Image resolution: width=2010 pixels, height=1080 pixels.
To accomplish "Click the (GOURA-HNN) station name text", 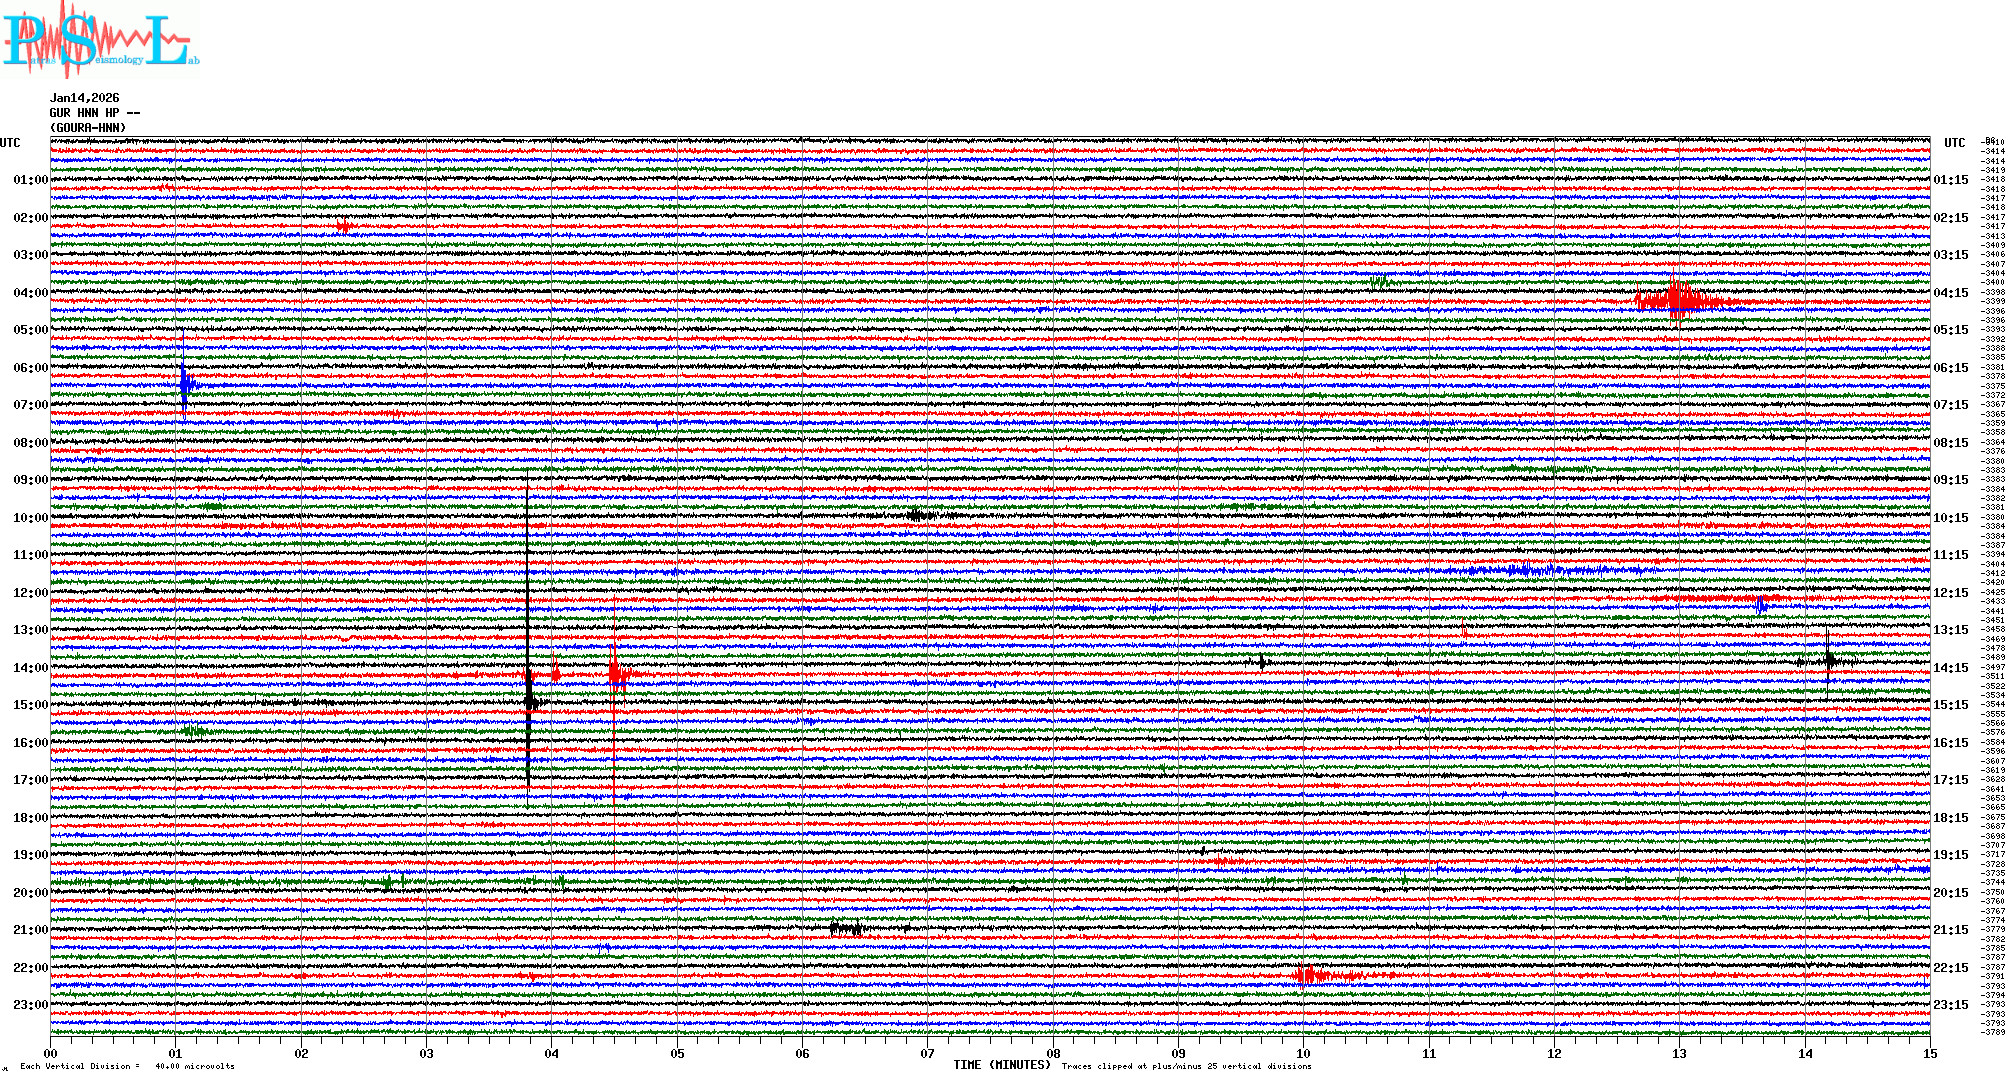I will [x=88, y=128].
